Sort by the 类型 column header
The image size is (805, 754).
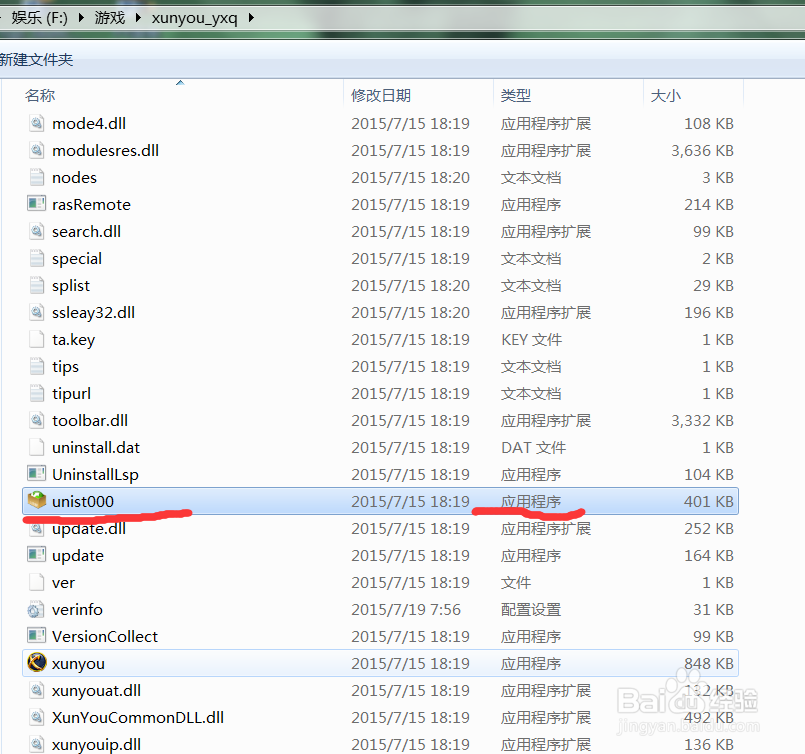click(x=515, y=95)
